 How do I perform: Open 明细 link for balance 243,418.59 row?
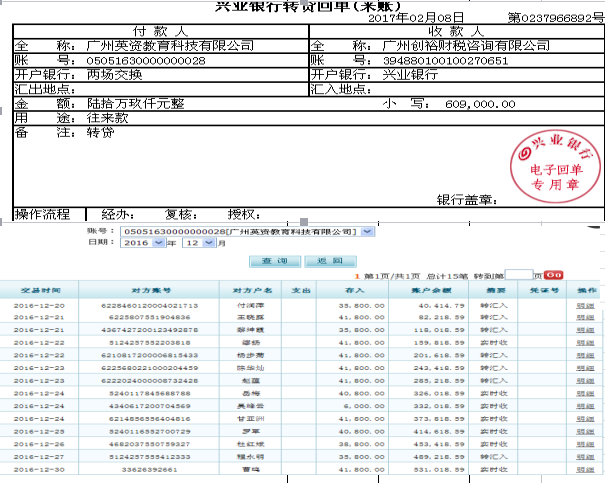coord(585,368)
